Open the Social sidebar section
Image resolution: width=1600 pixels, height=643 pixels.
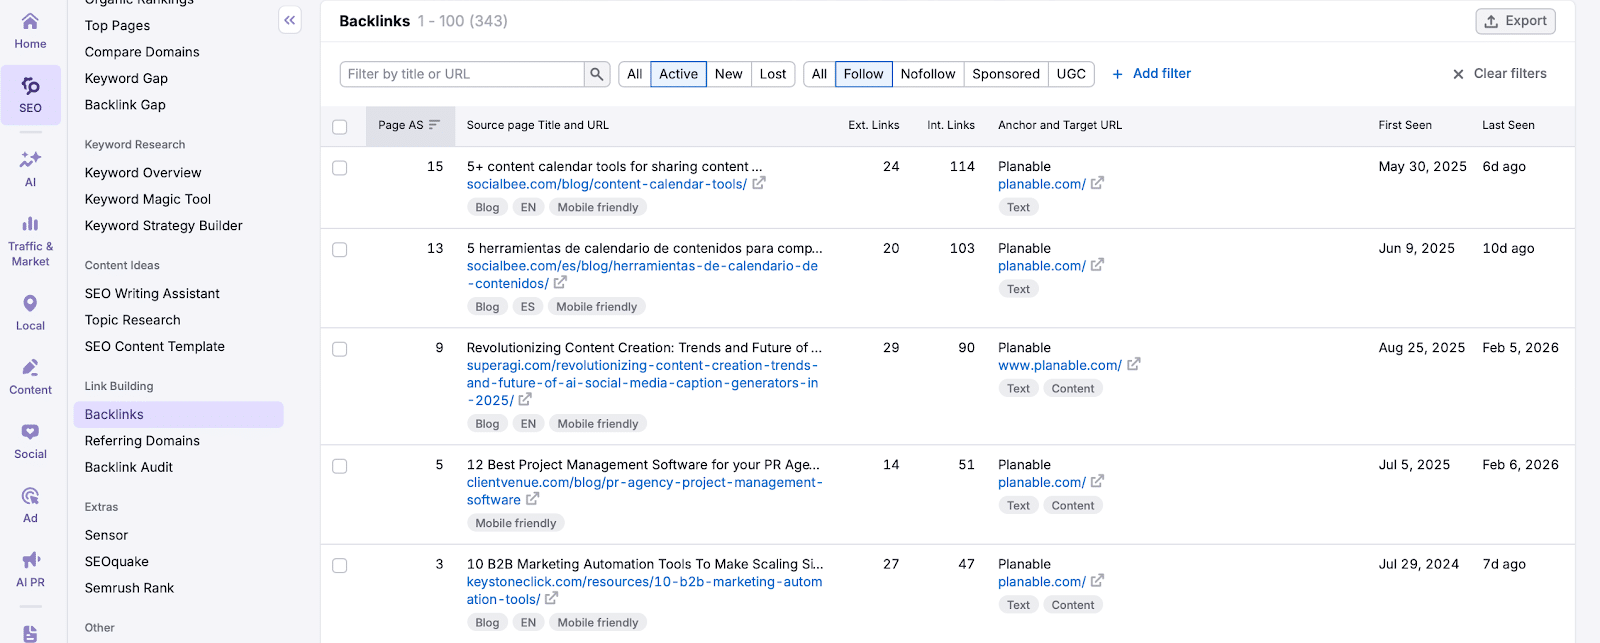coord(30,441)
